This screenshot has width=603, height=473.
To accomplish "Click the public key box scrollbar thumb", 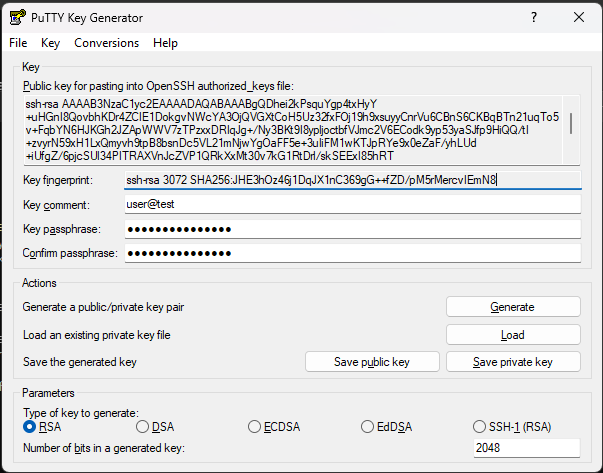I will tap(571, 123).
